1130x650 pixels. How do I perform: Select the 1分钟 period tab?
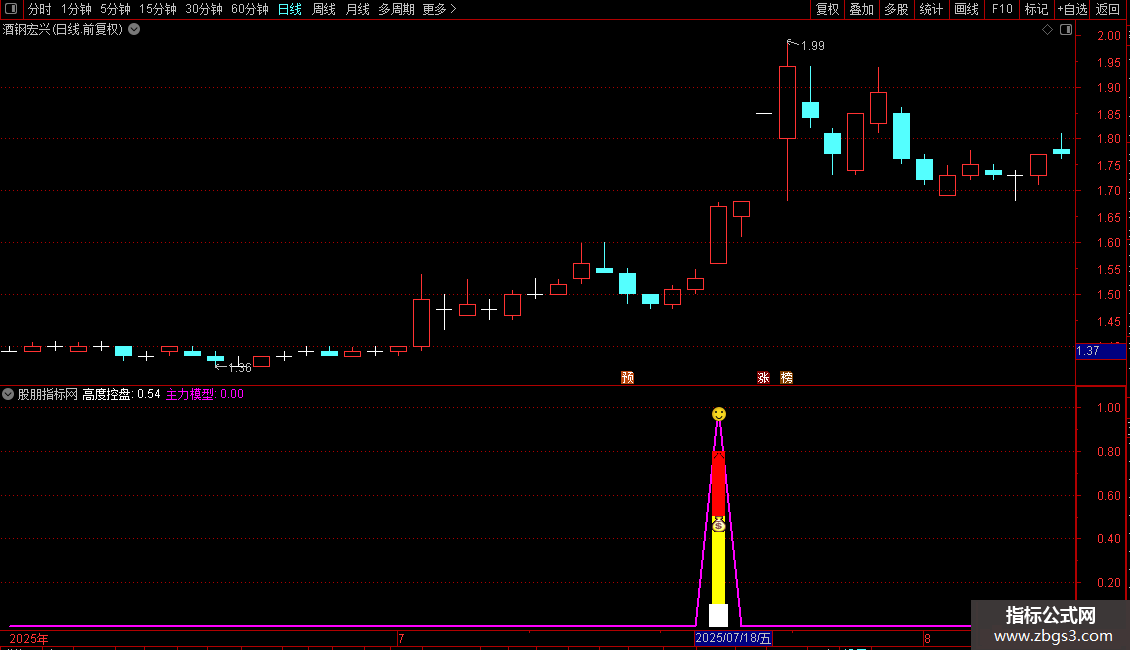76,9
